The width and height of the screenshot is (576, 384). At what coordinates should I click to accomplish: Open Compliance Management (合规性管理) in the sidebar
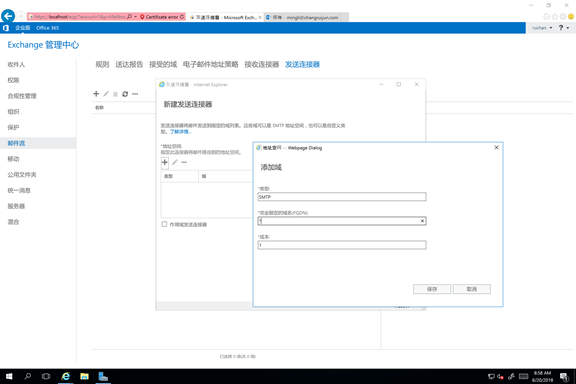click(22, 96)
